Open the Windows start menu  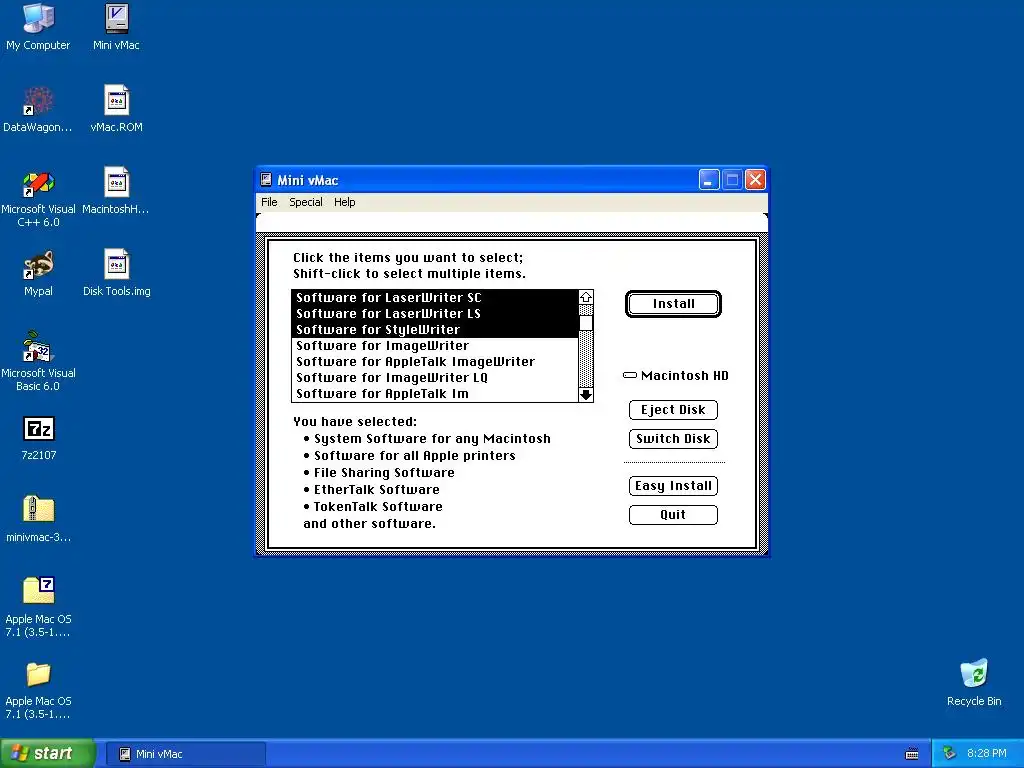pyautogui.click(x=47, y=754)
